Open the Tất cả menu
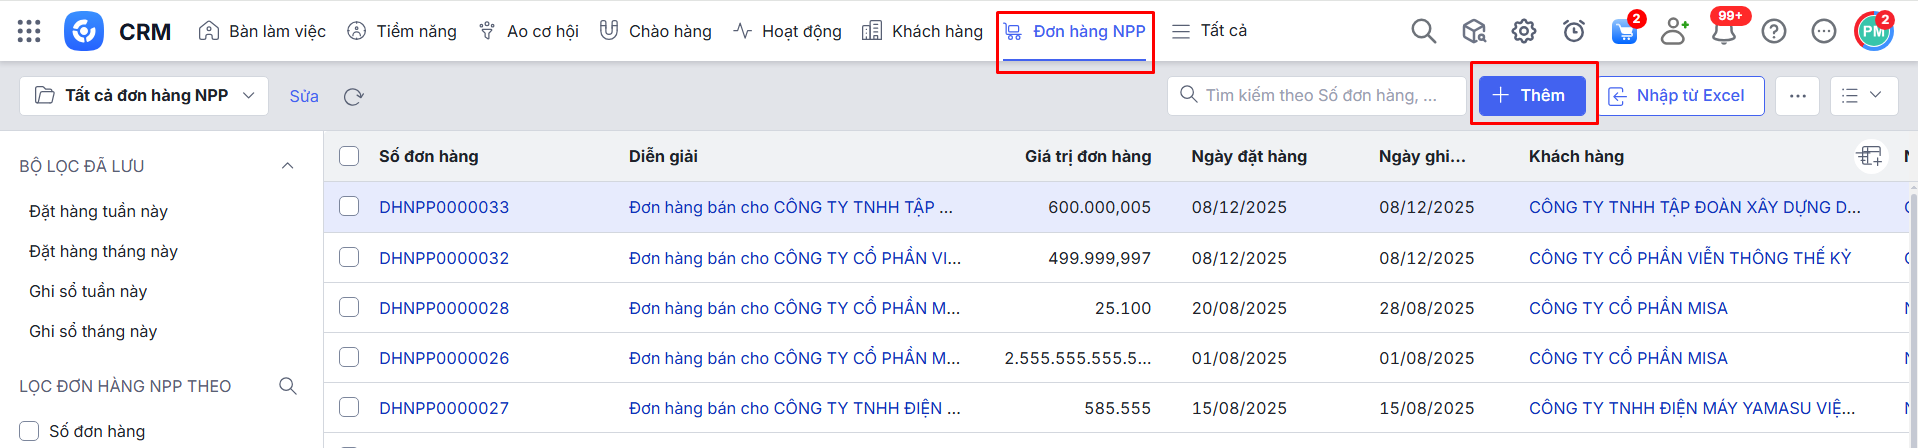Screen dimensions: 1918x448 1209,31
